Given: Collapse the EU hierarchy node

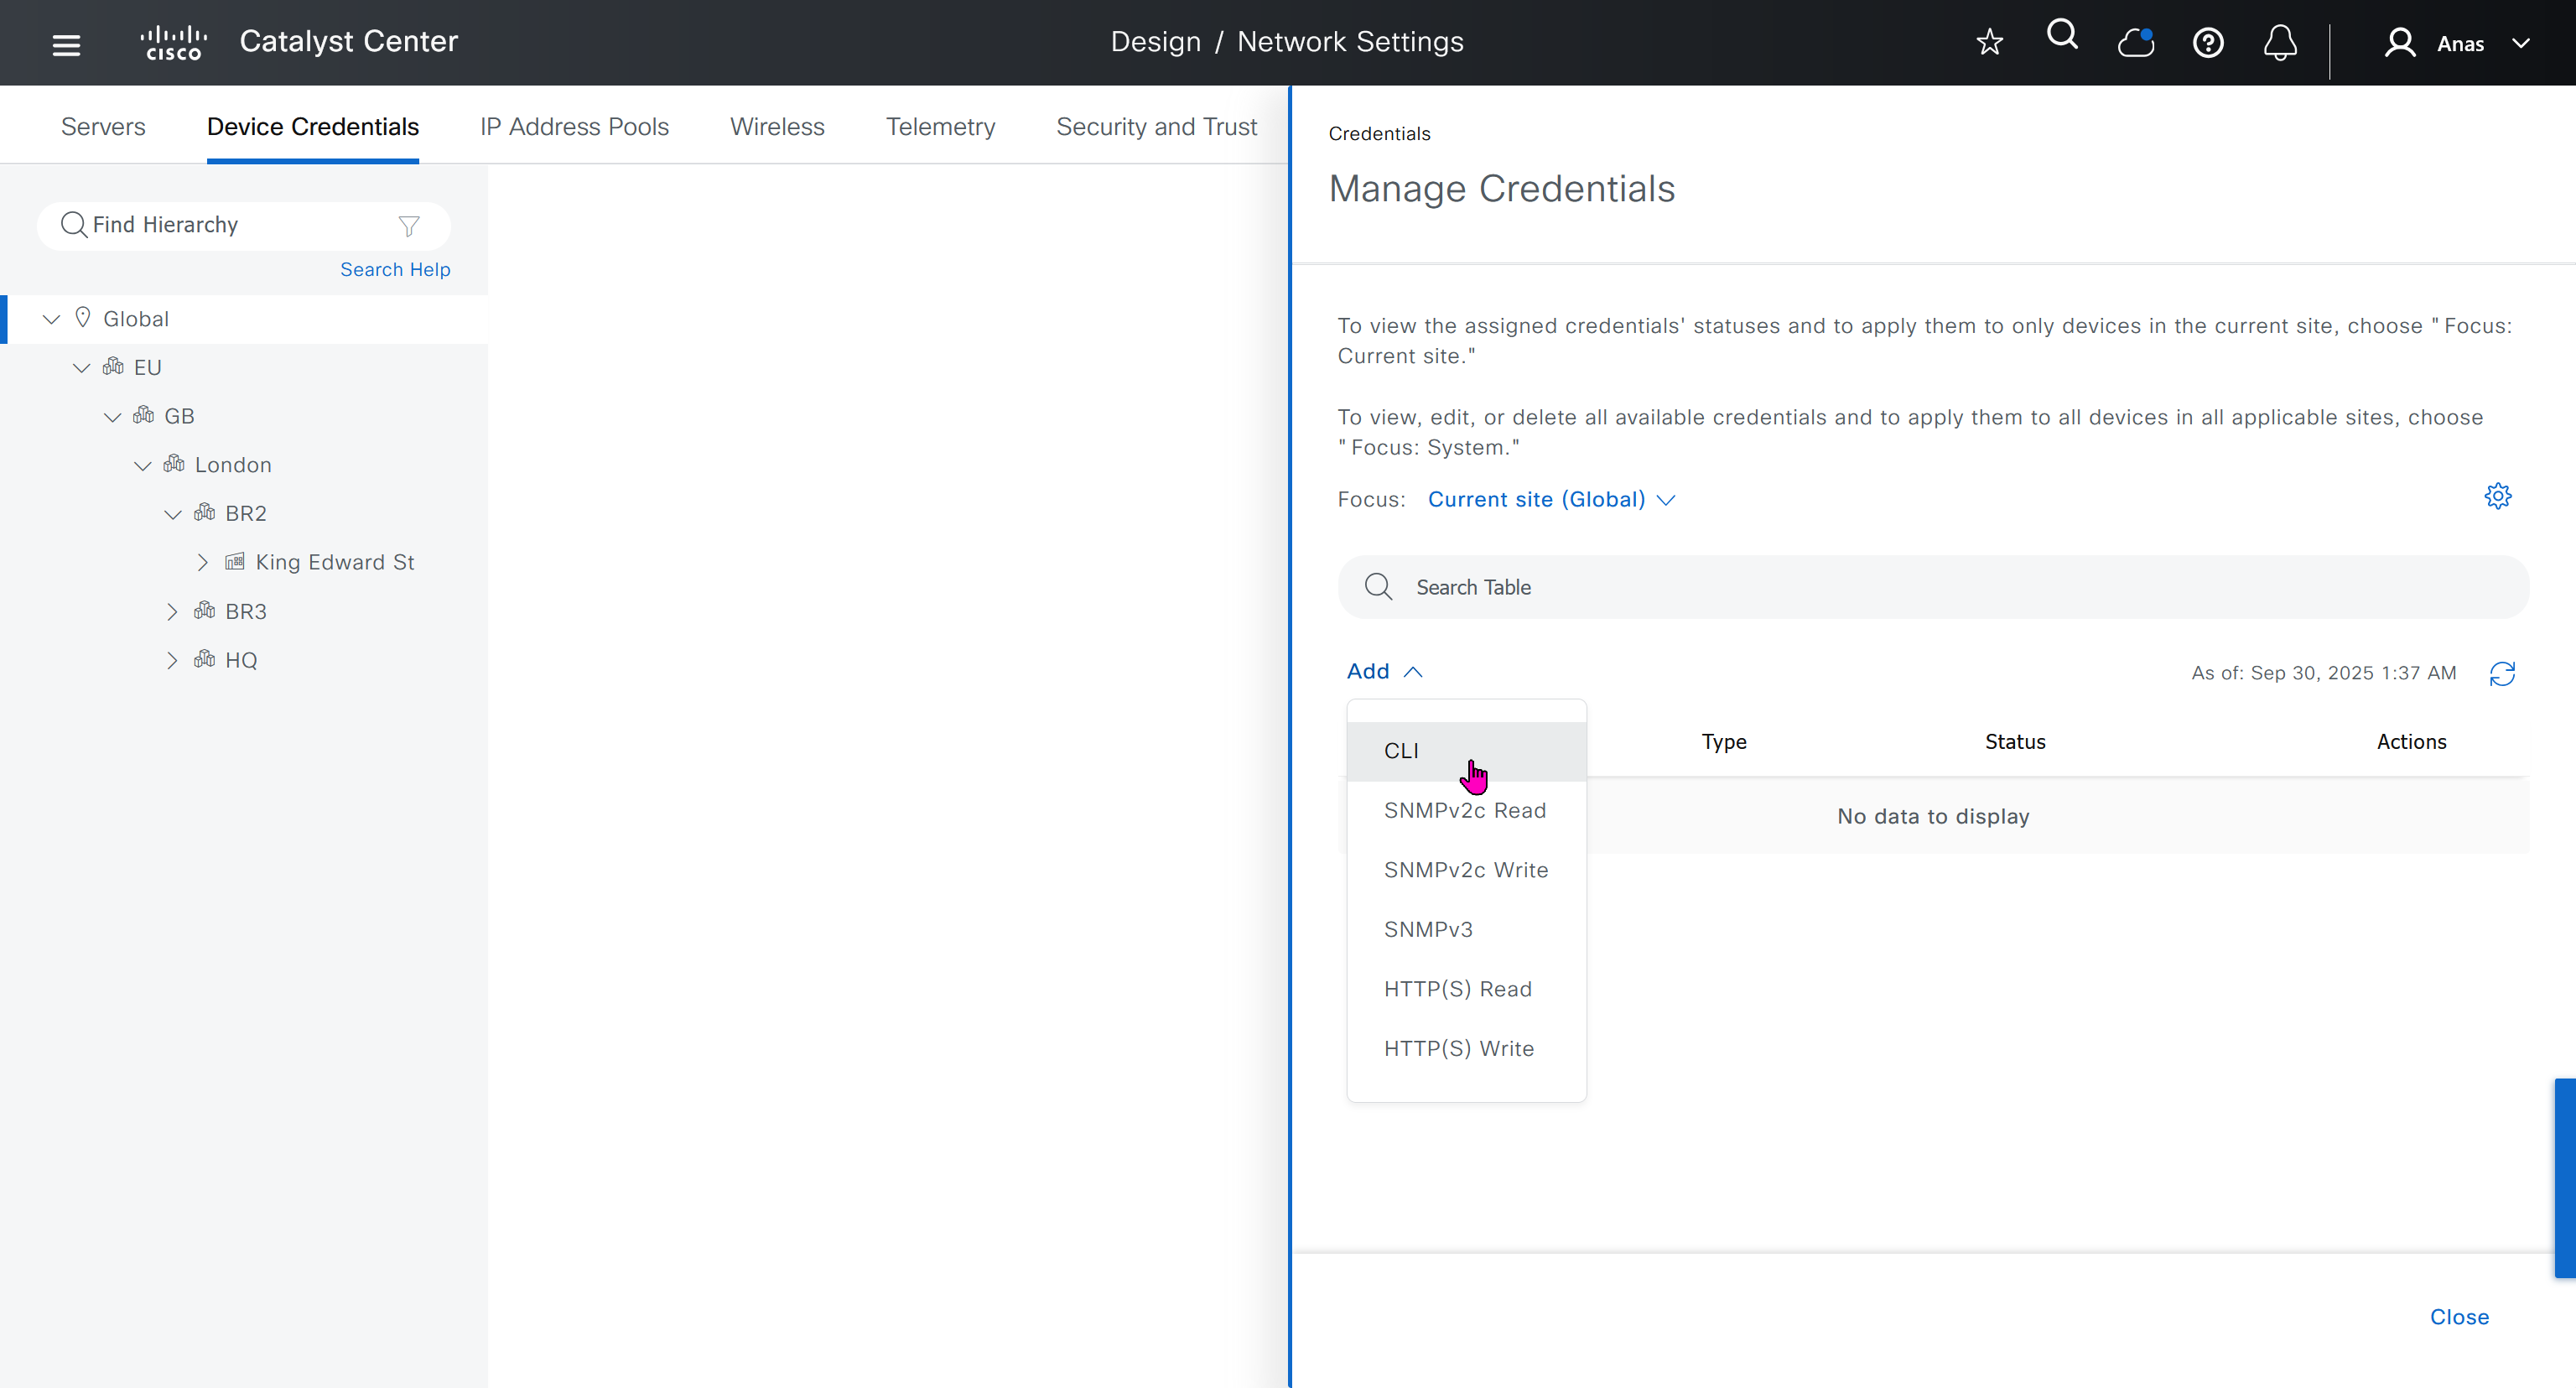Looking at the screenshot, I should pos(82,368).
